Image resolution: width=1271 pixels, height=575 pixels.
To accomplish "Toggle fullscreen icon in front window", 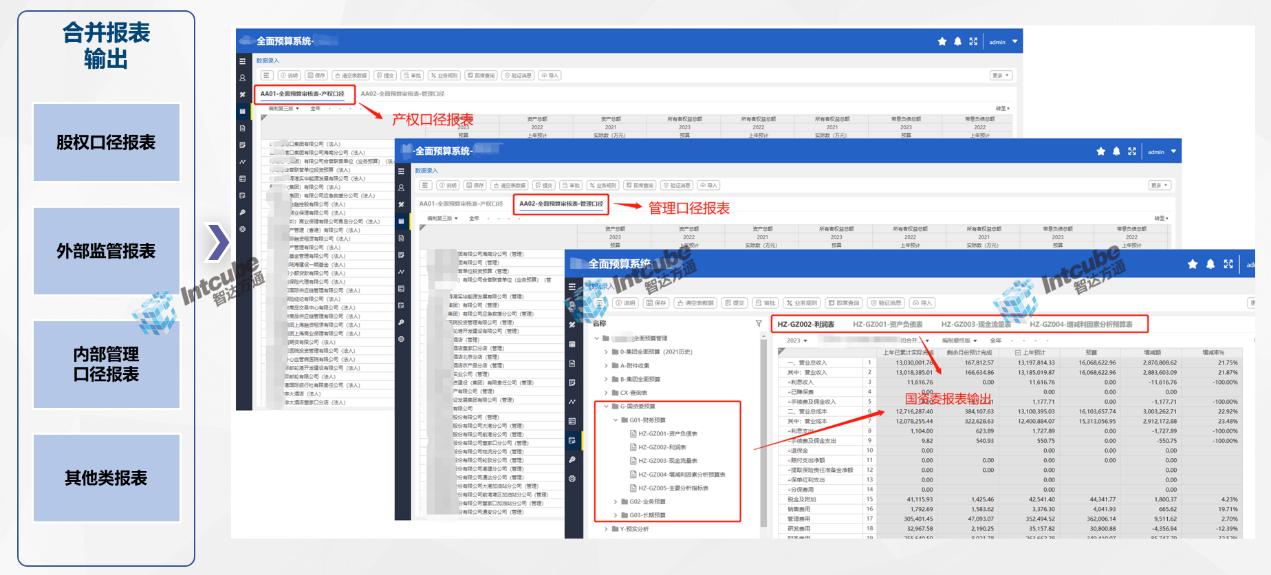I will click(x=1229, y=264).
